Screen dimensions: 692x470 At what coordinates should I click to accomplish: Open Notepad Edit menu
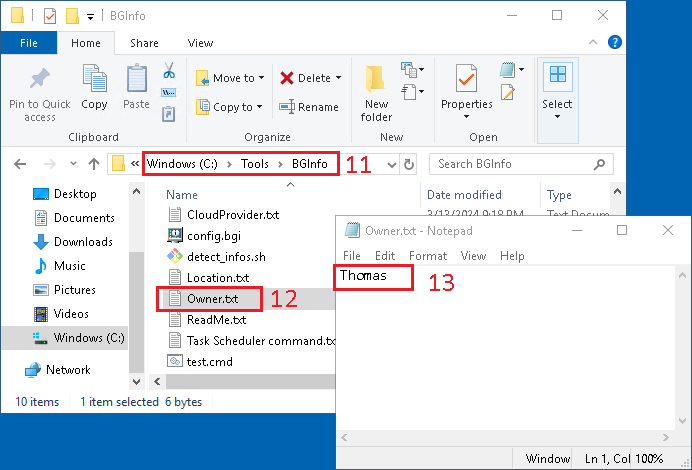coord(385,256)
